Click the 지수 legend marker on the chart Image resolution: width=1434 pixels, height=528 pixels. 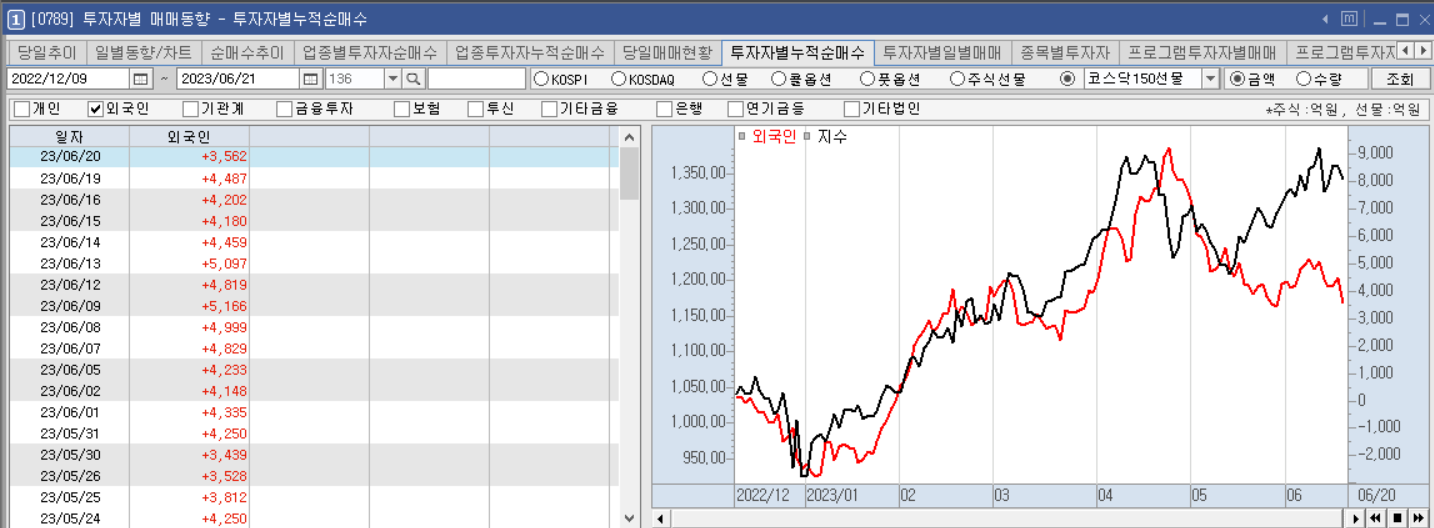807,136
